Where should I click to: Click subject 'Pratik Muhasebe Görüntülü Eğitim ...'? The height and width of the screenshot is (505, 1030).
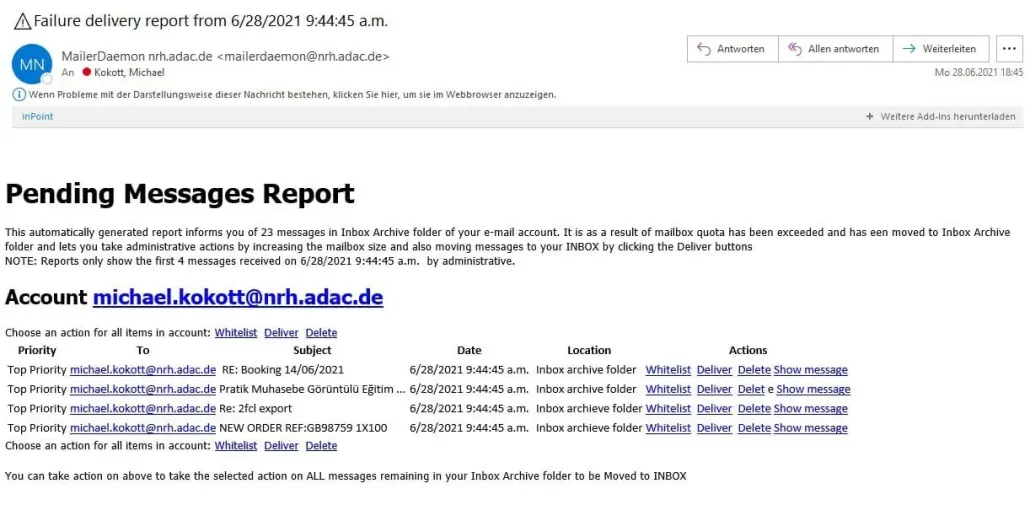[312, 389]
